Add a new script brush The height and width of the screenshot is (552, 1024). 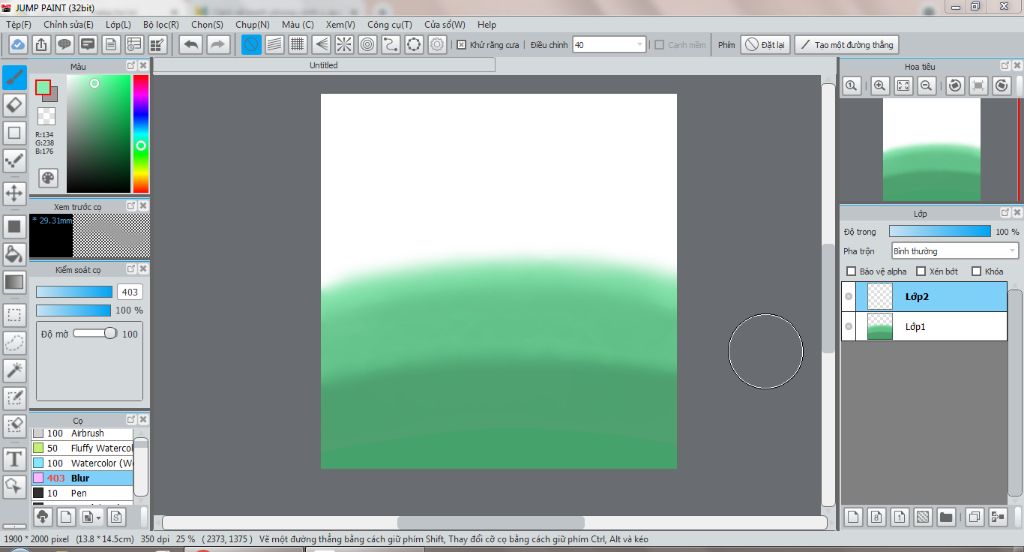point(116,517)
